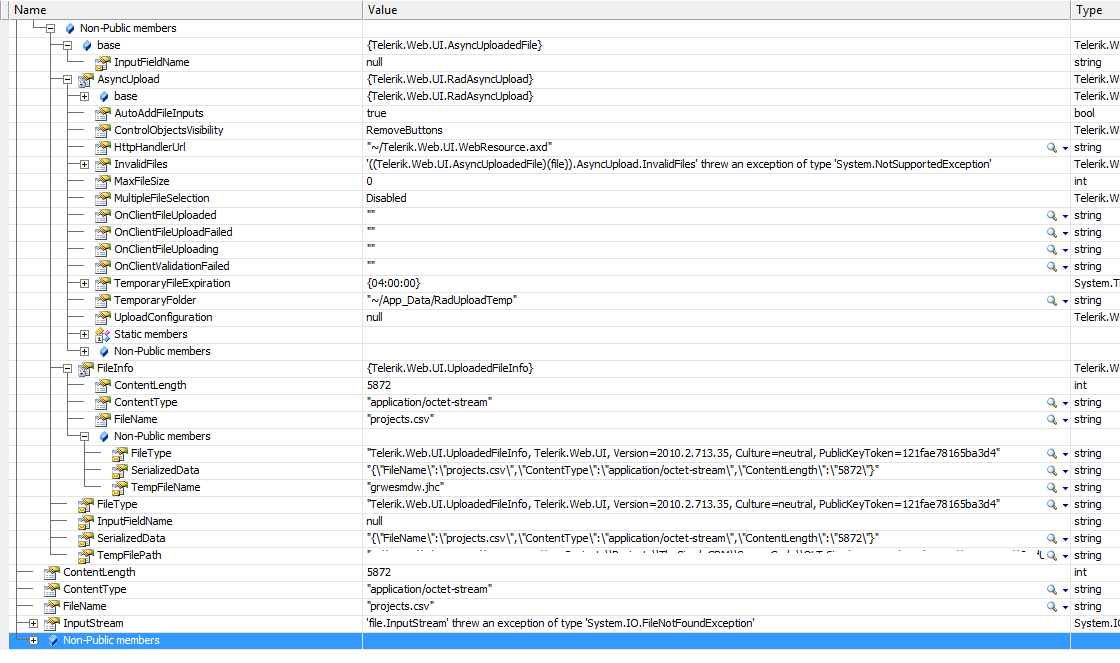Click the value "~/App_Data/RadUploadTemp"
This screenshot has width=1120, height=663.
click(441, 300)
